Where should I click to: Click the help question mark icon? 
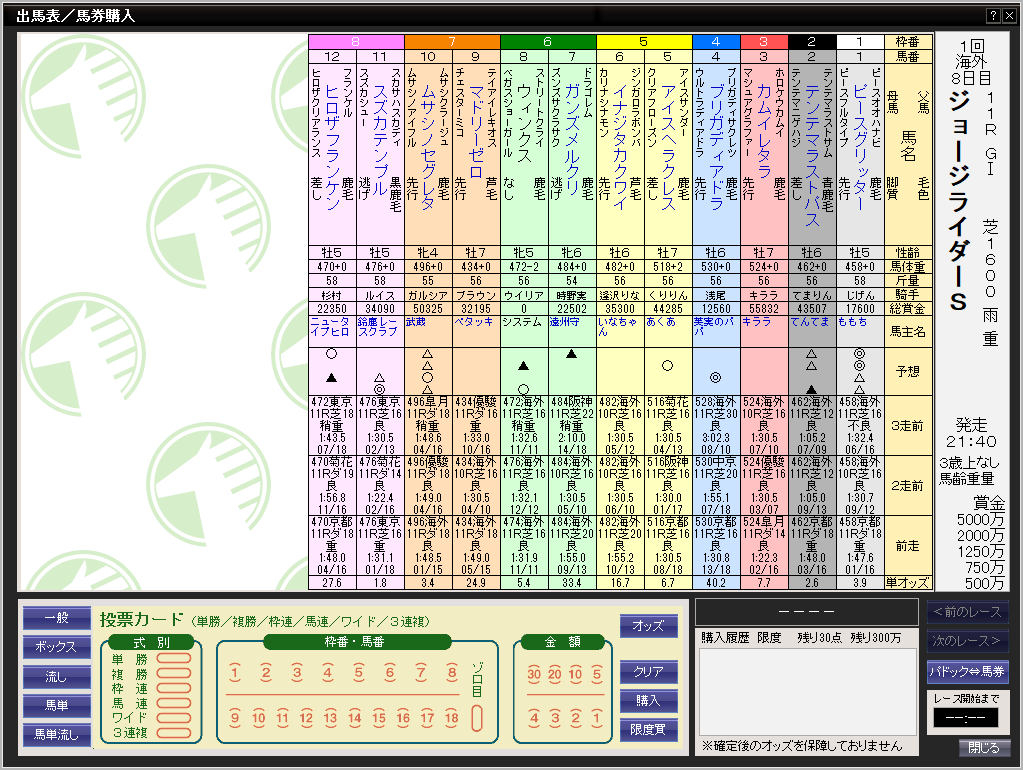(x=993, y=16)
